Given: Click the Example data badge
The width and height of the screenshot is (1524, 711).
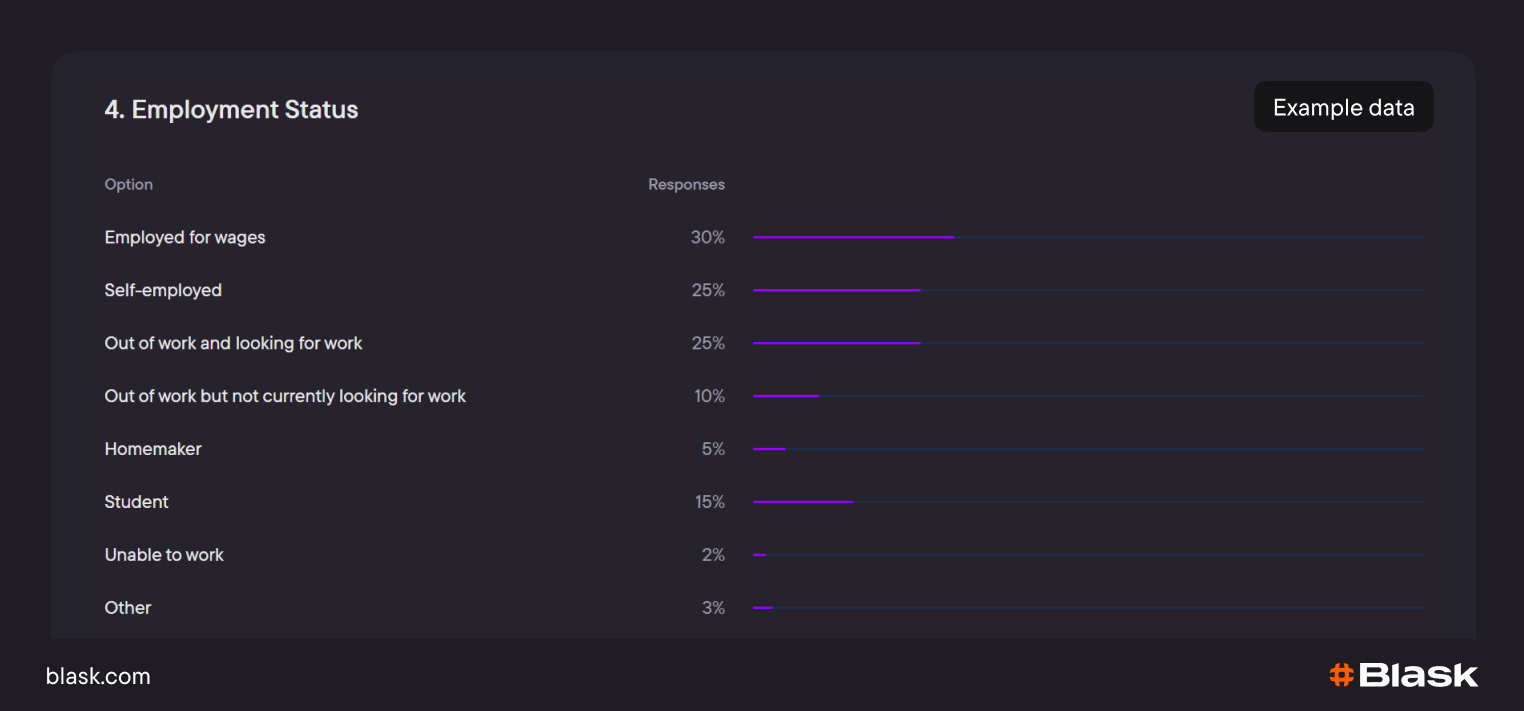Looking at the screenshot, I should 1343,107.
